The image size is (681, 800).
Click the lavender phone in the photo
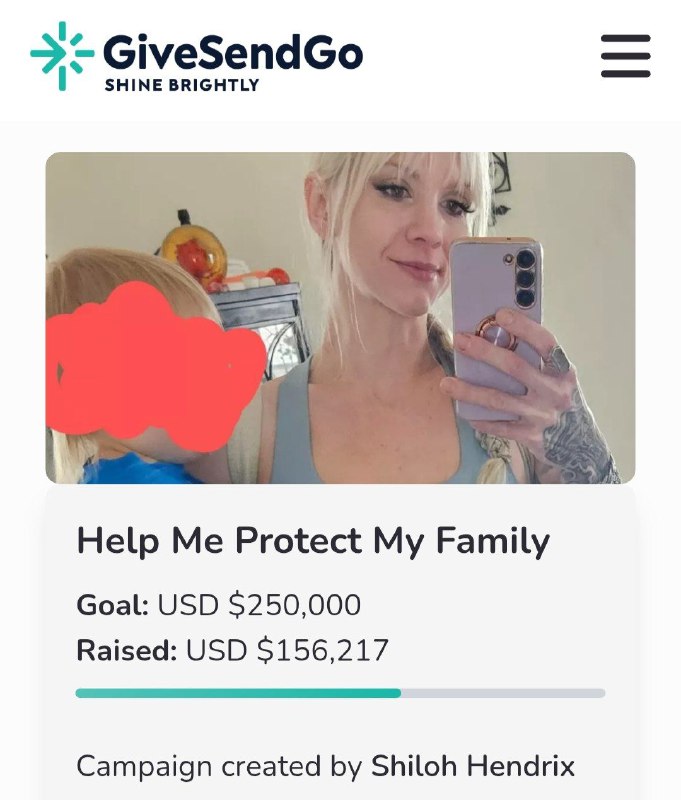pyautogui.click(x=494, y=327)
